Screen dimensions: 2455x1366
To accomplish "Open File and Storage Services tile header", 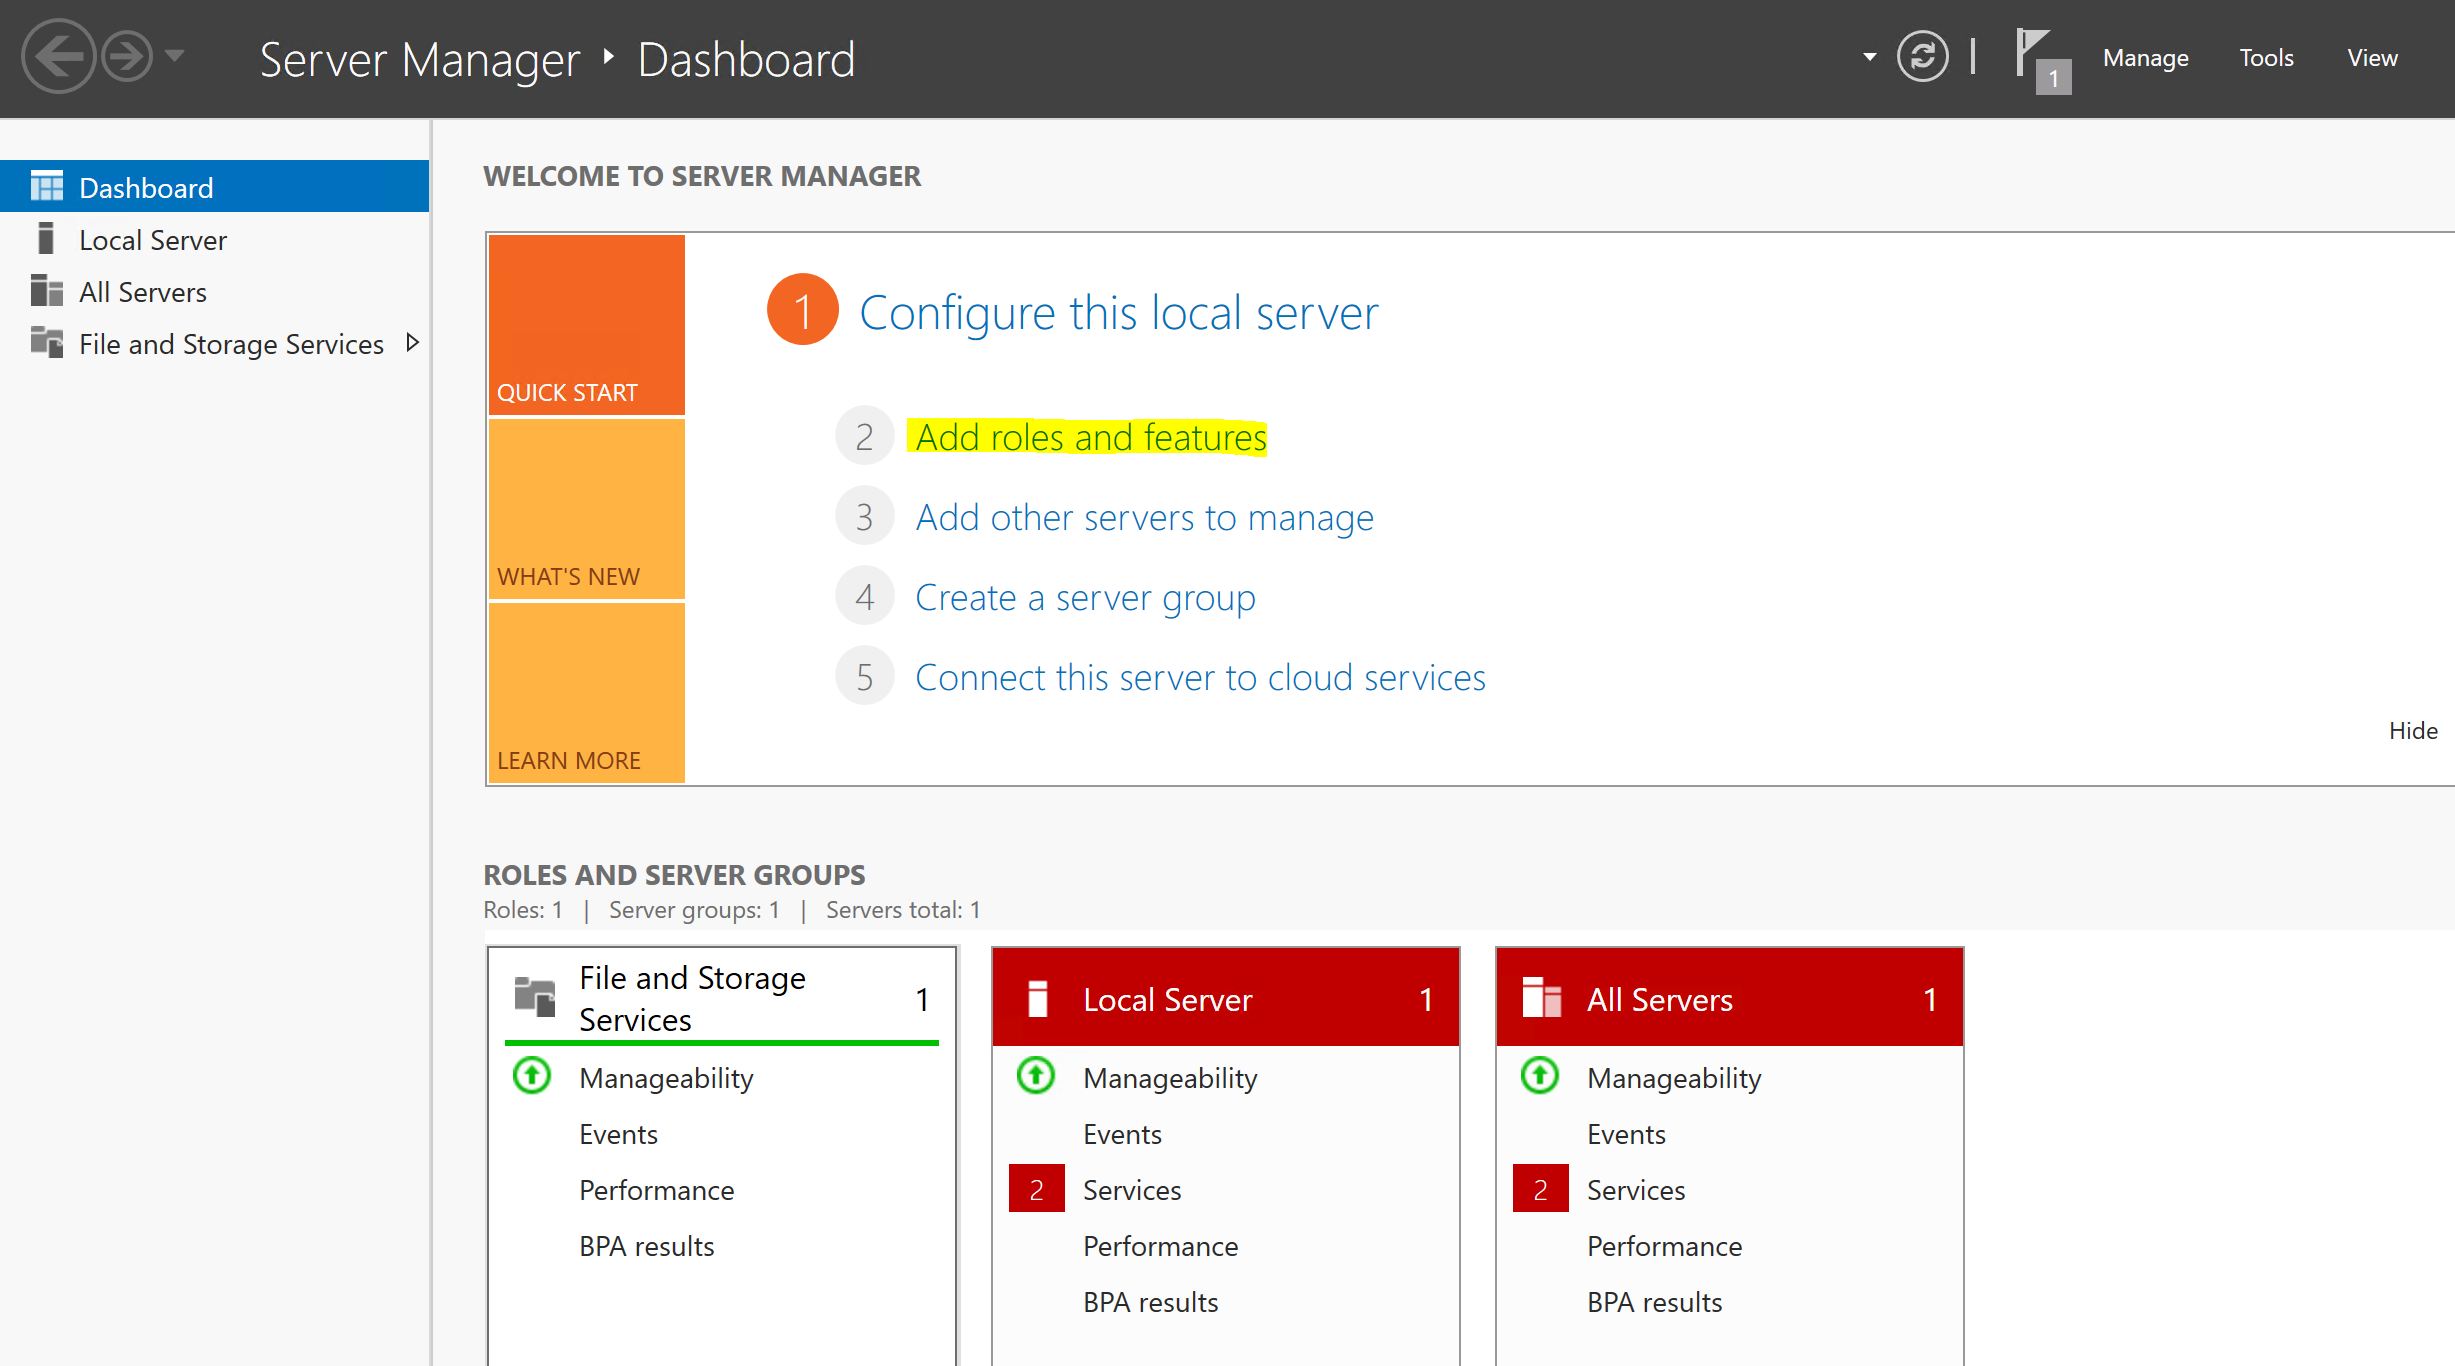I will coord(722,998).
